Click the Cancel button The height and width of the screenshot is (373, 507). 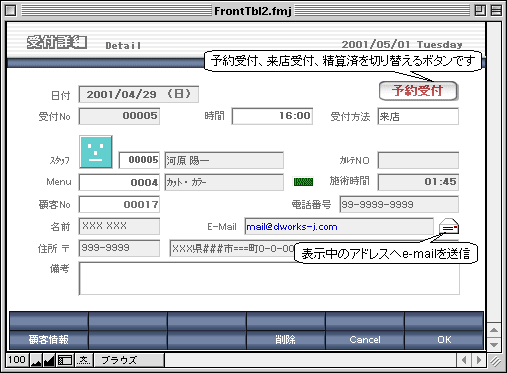tap(365, 340)
